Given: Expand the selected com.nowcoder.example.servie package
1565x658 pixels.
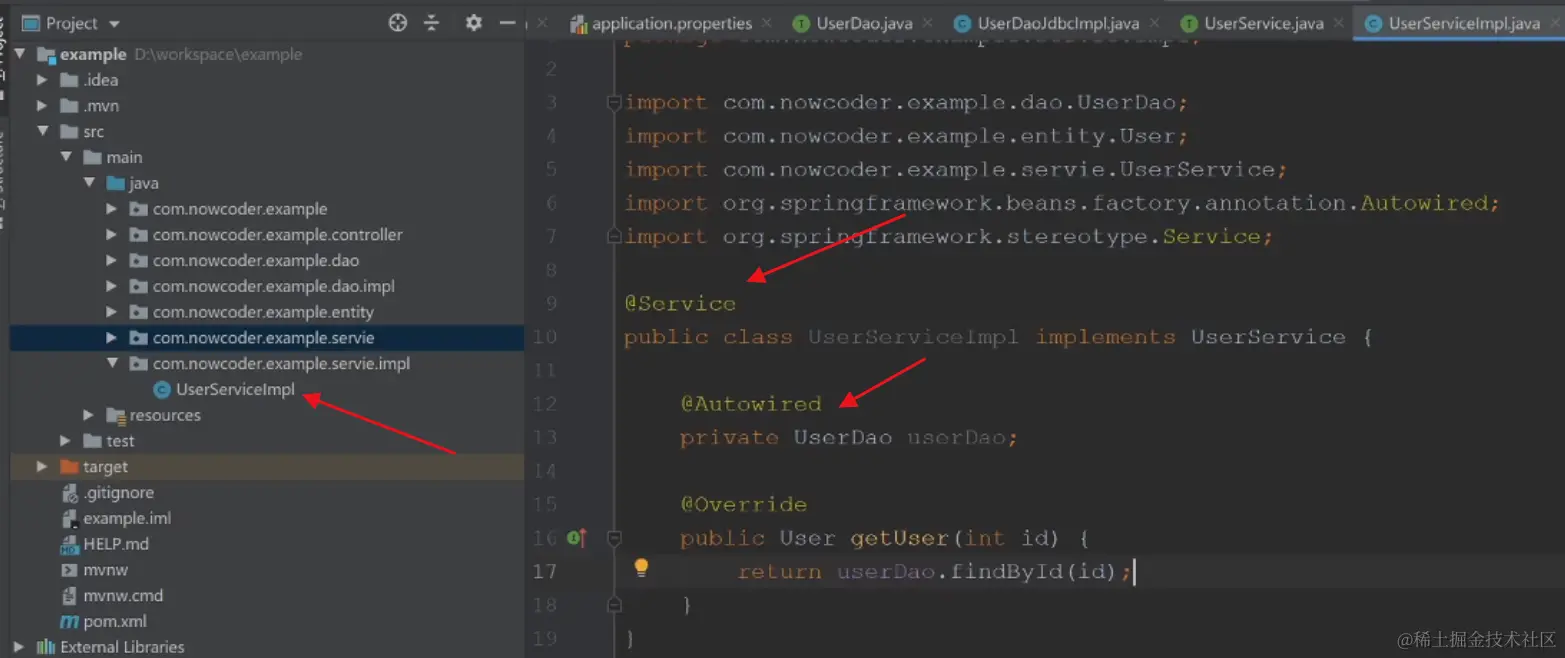Looking at the screenshot, I should tap(112, 338).
